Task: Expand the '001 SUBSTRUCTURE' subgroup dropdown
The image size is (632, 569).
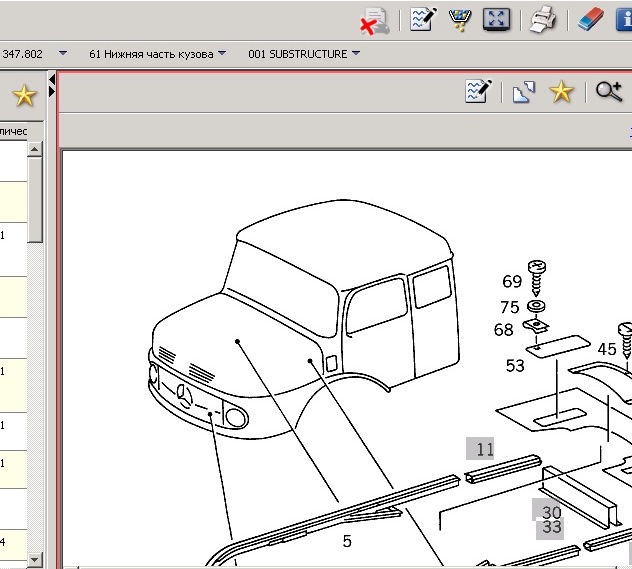Action: 356,54
